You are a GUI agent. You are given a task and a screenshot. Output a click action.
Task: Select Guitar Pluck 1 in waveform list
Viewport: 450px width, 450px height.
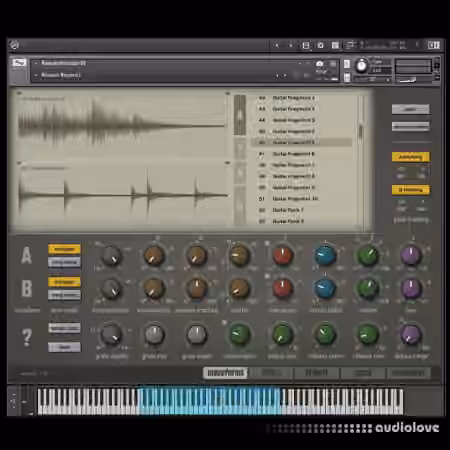301,210
